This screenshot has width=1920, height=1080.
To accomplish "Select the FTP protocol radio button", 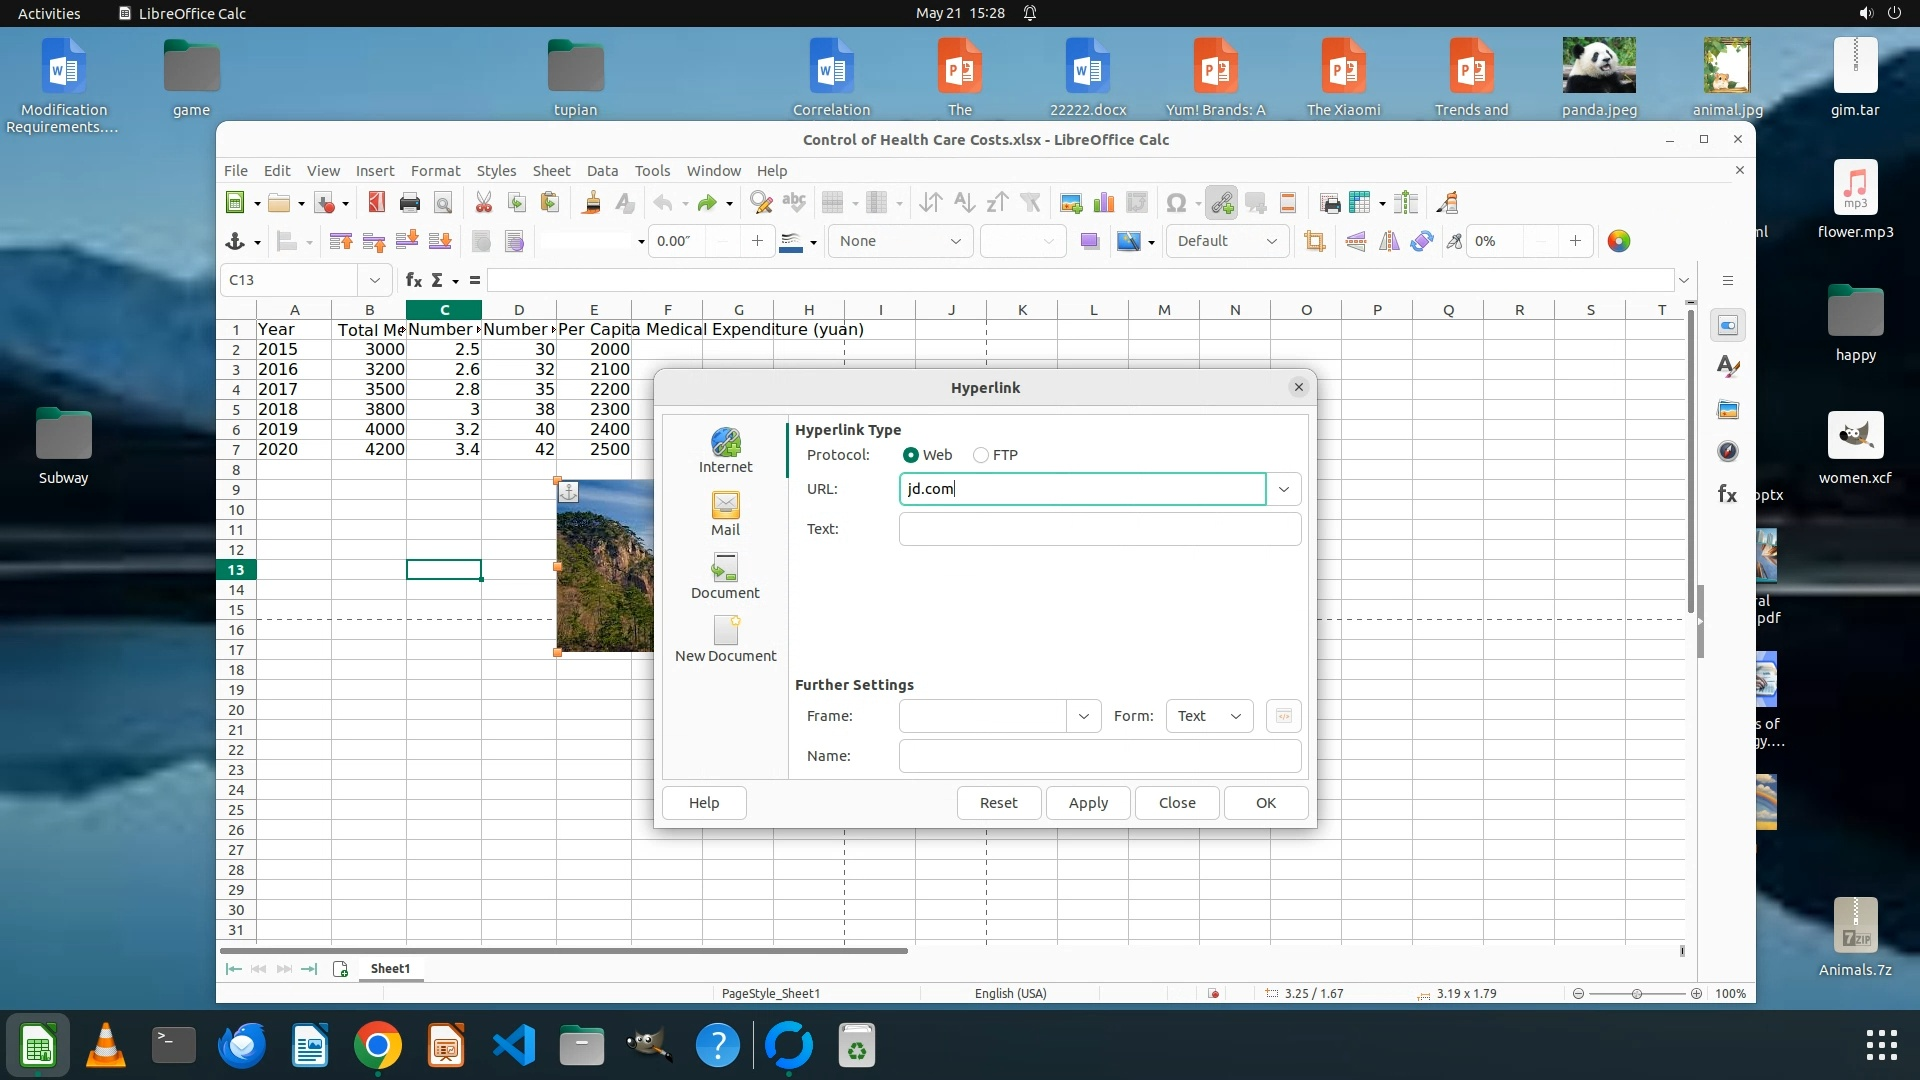I will (981, 455).
